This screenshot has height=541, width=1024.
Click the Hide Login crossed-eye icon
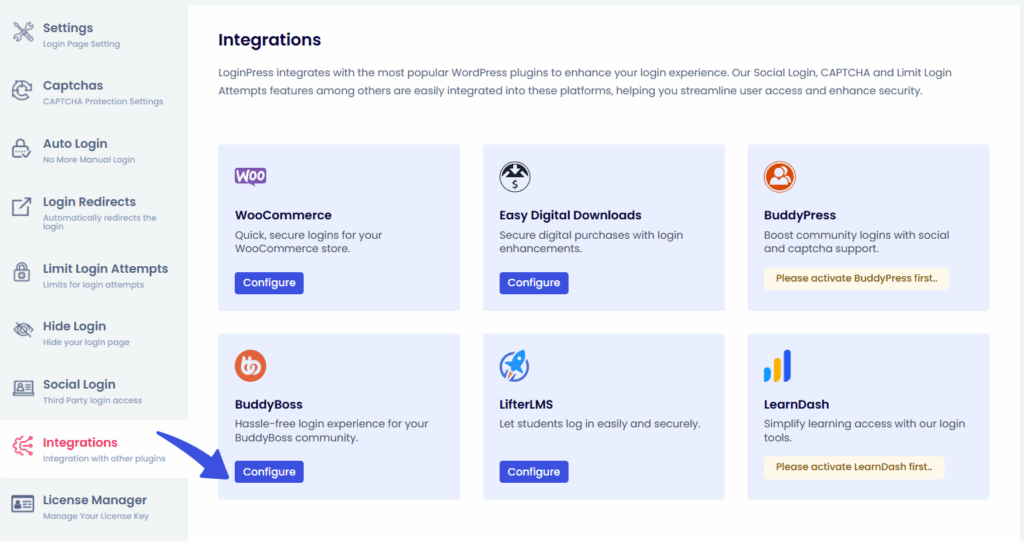23,329
